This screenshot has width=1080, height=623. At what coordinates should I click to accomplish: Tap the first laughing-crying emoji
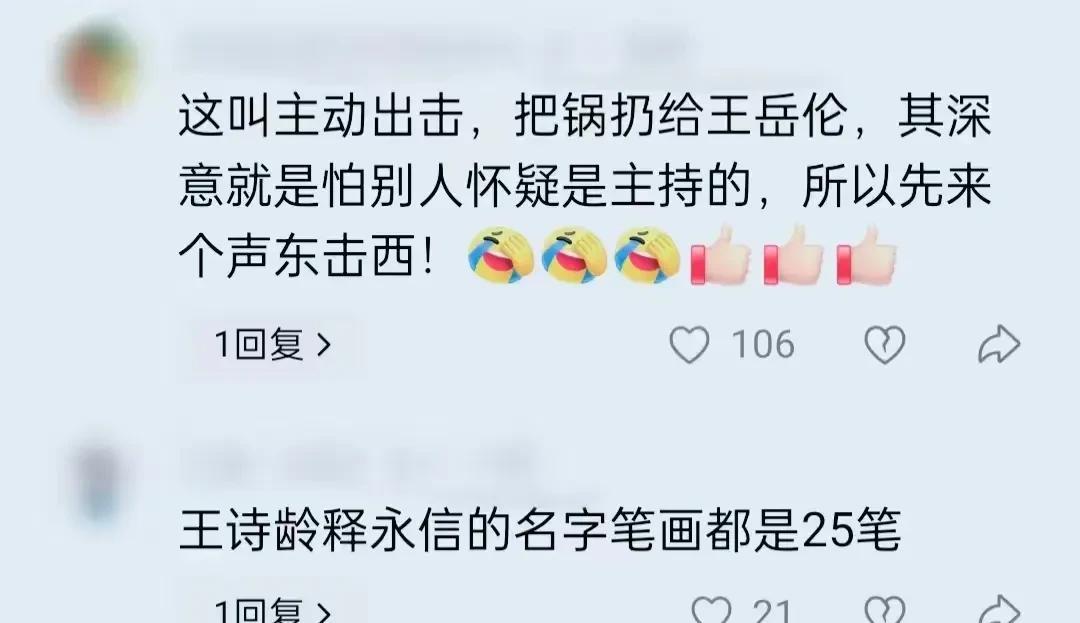pyautogui.click(x=501, y=255)
